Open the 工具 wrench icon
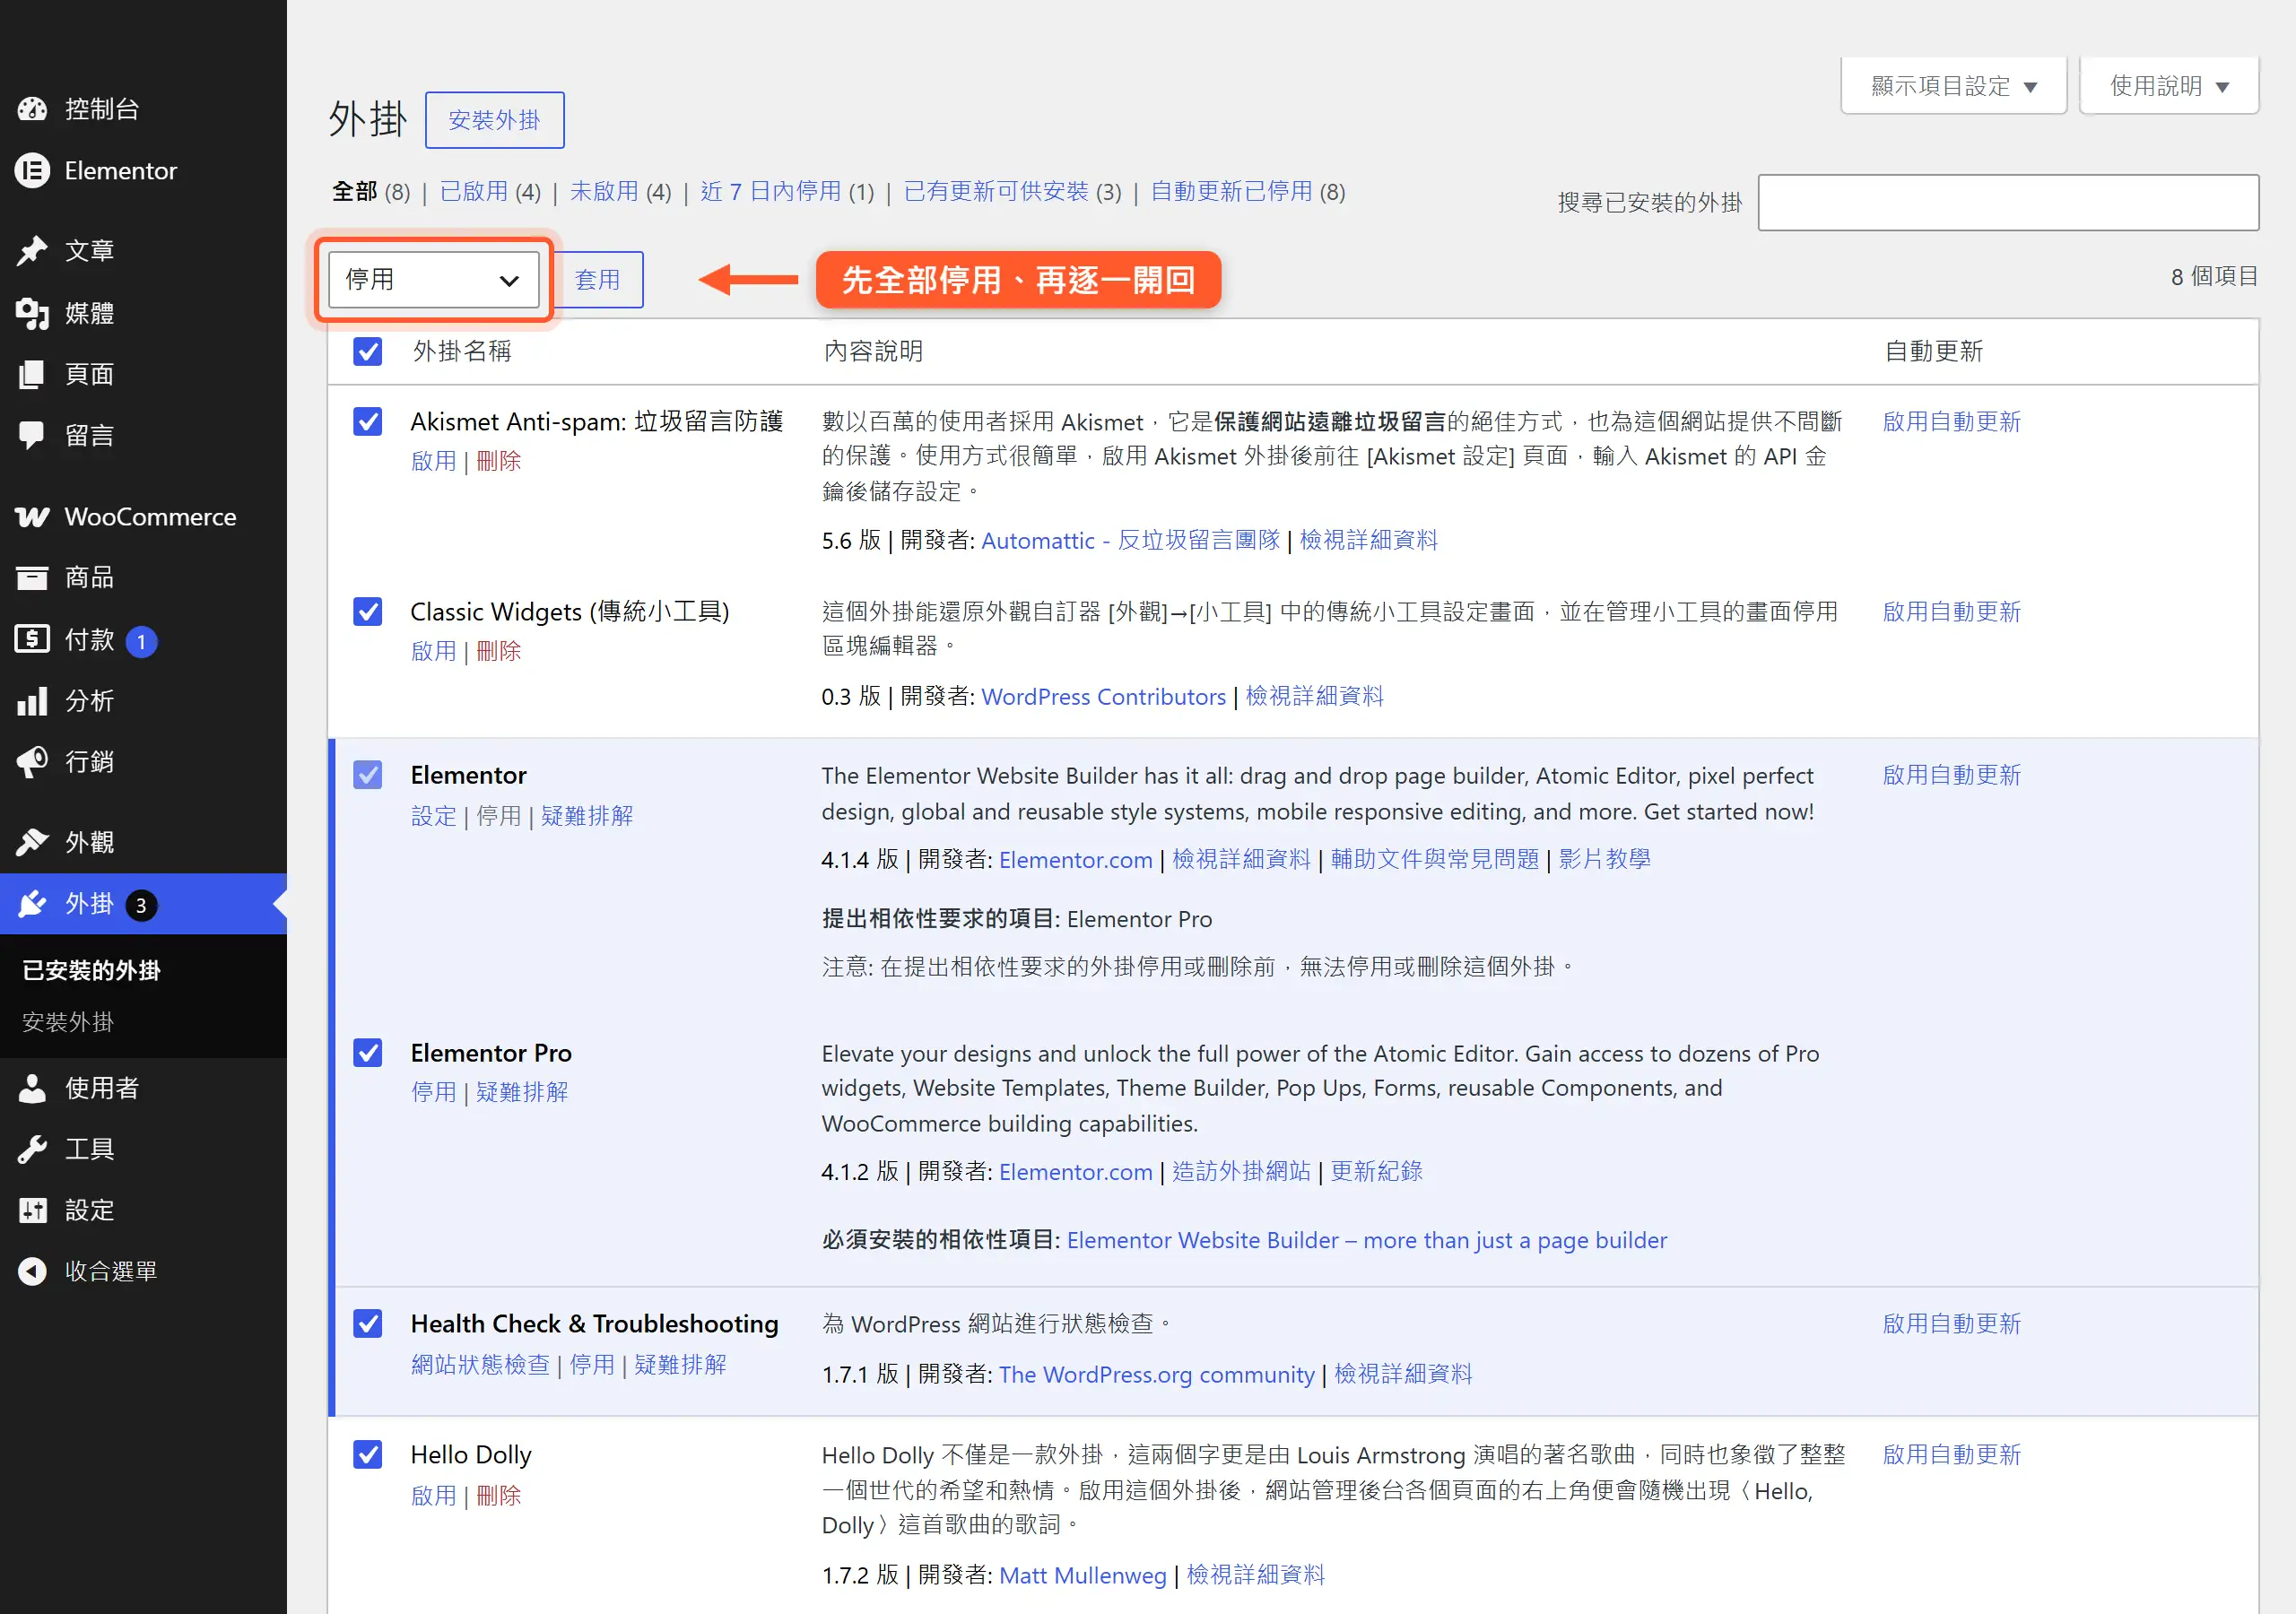This screenshot has height=1614, width=2296. [x=32, y=1149]
